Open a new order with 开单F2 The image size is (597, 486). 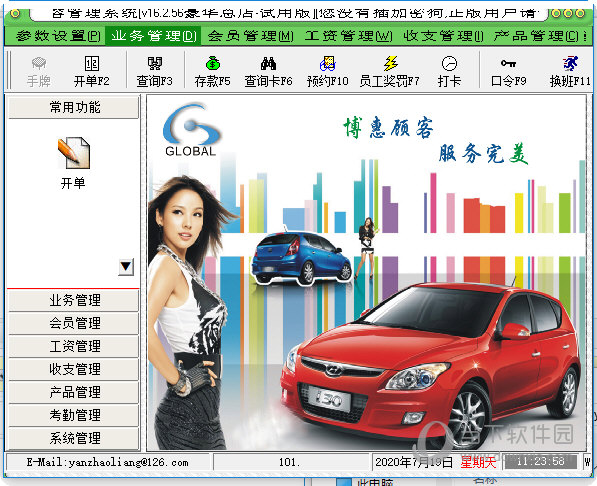tap(91, 71)
